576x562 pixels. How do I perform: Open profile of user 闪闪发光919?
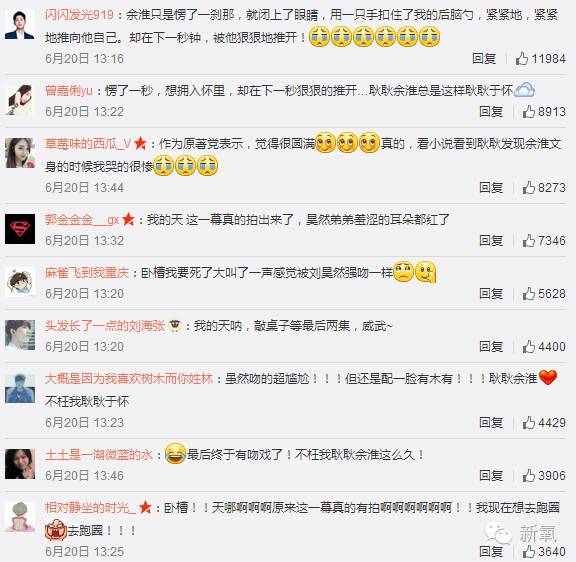pos(79,15)
